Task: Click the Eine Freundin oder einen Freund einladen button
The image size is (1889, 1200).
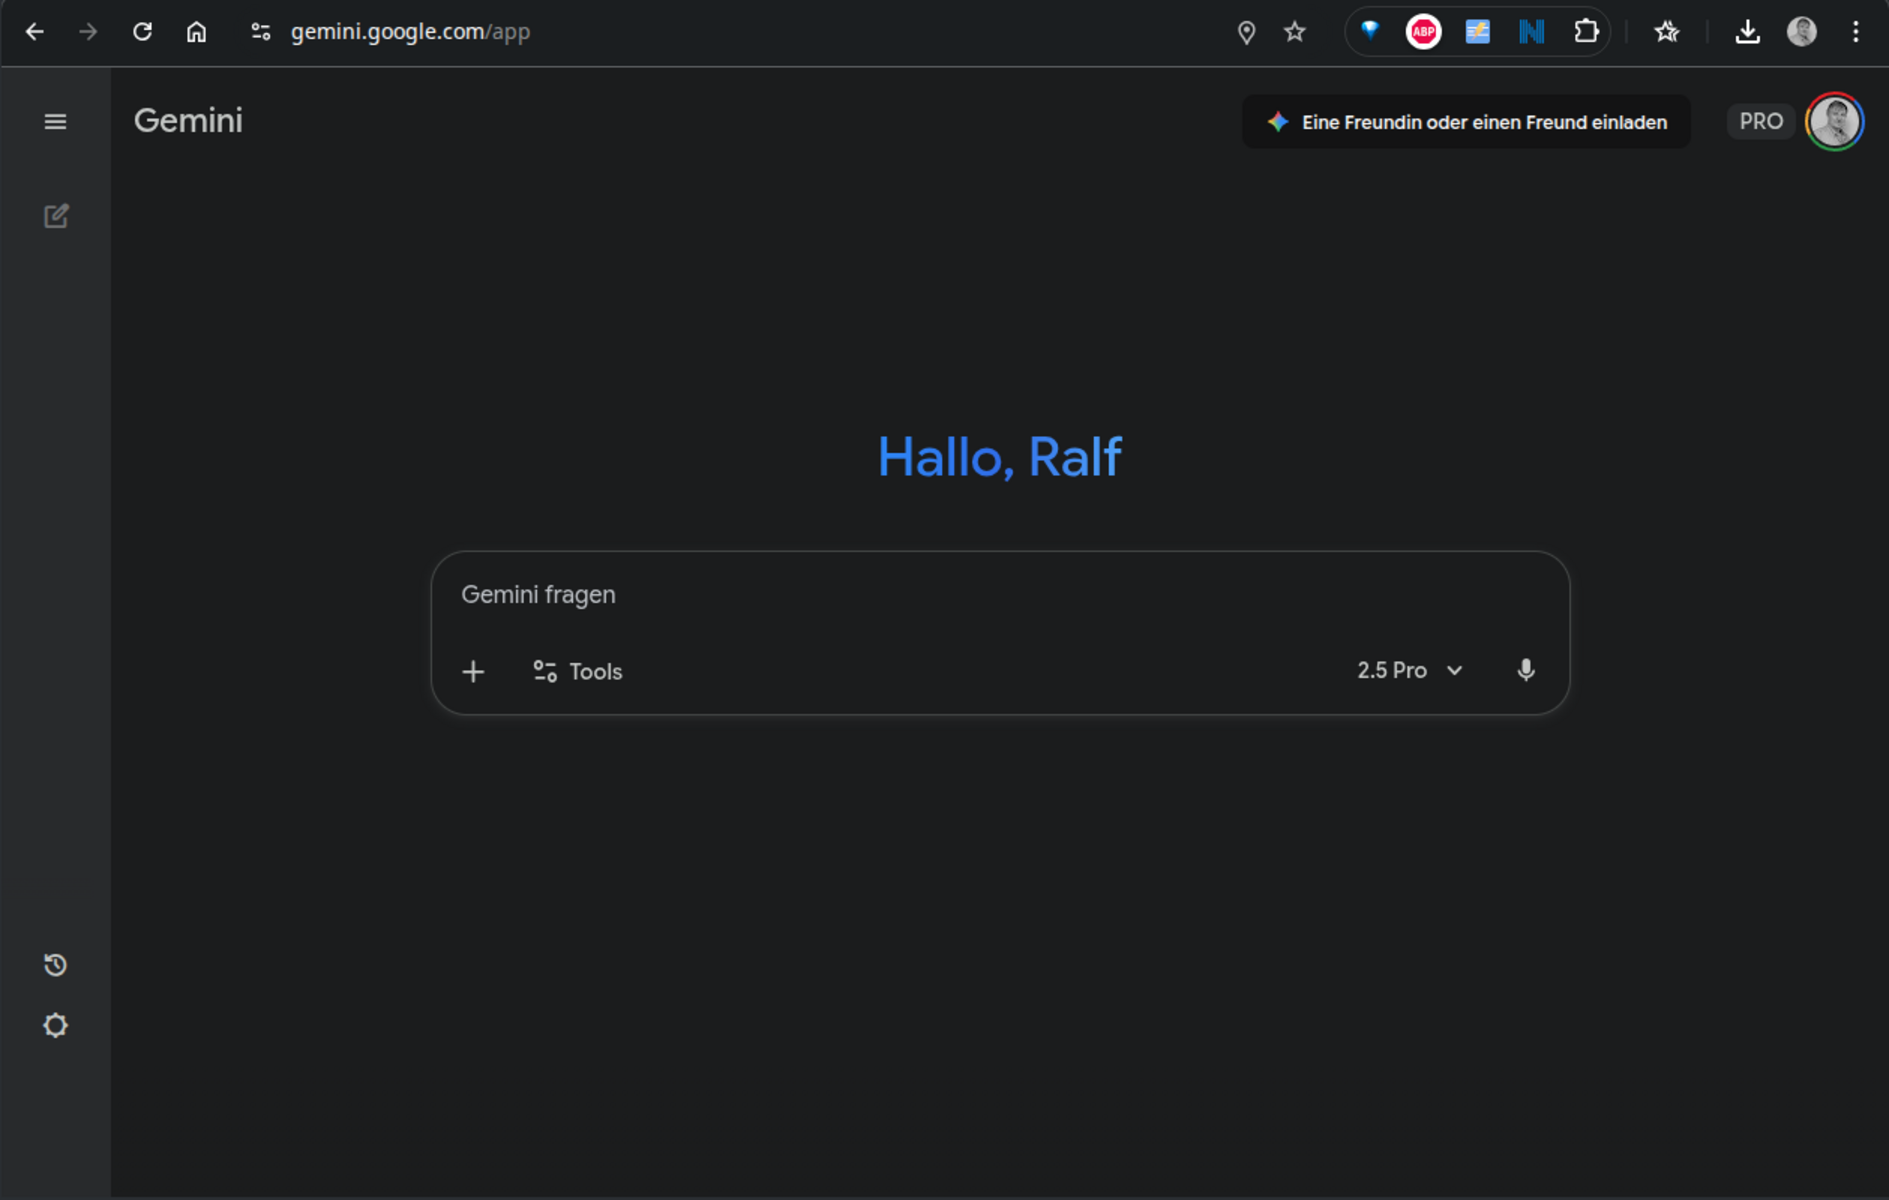Action: pos(1466,122)
